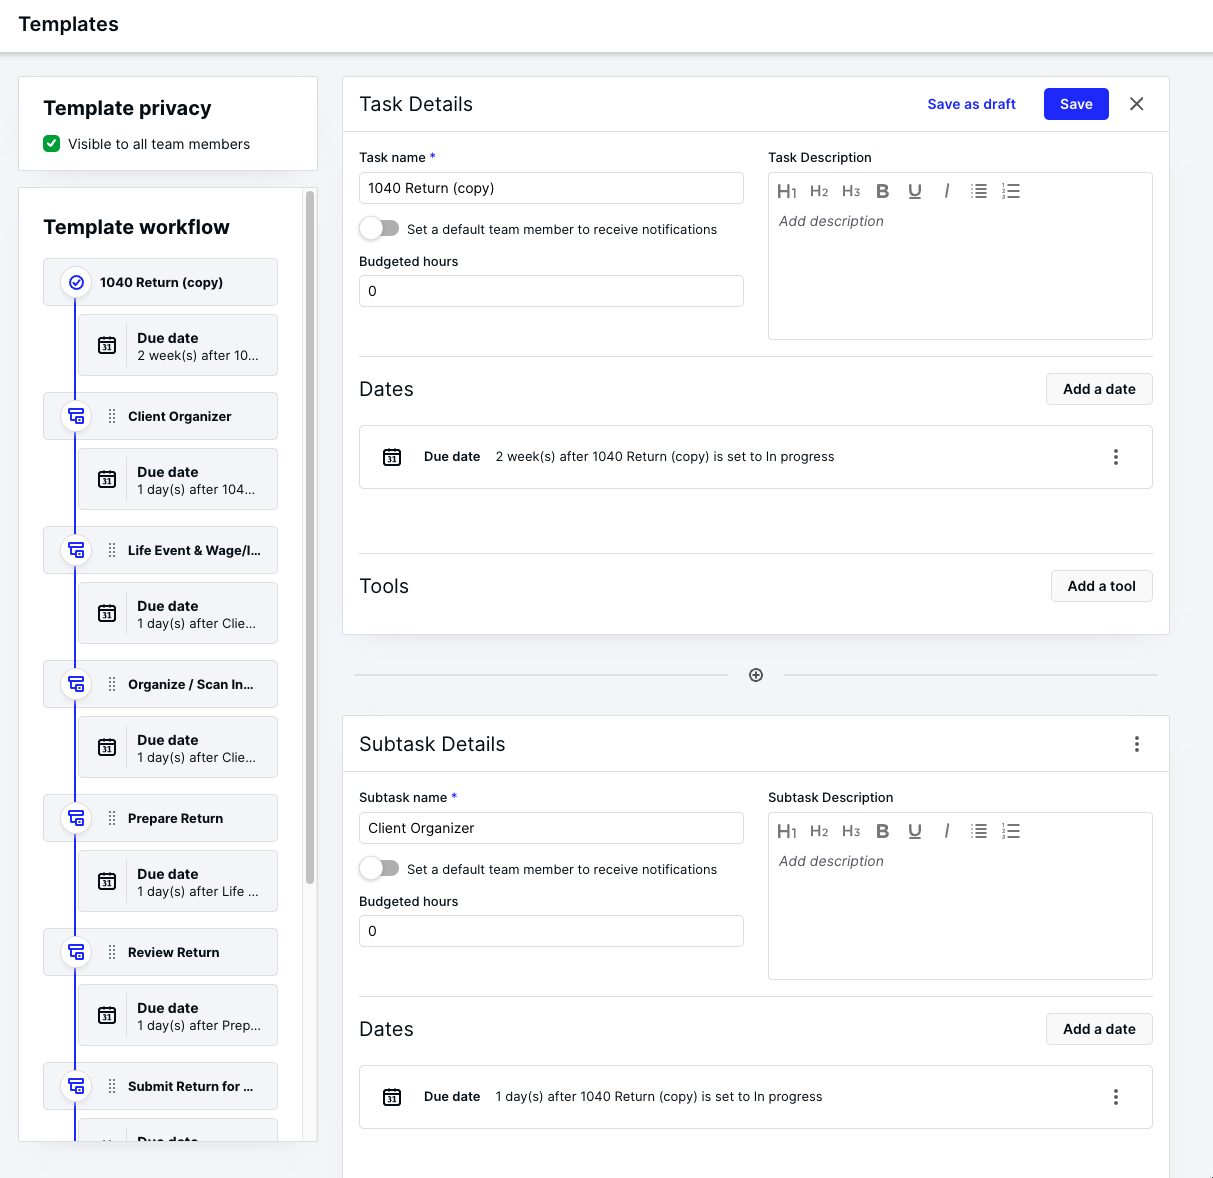This screenshot has width=1213, height=1178.
Task: Insert a bulleted list in Subtask Description
Action: pyautogui.click(x=979, y=831)
